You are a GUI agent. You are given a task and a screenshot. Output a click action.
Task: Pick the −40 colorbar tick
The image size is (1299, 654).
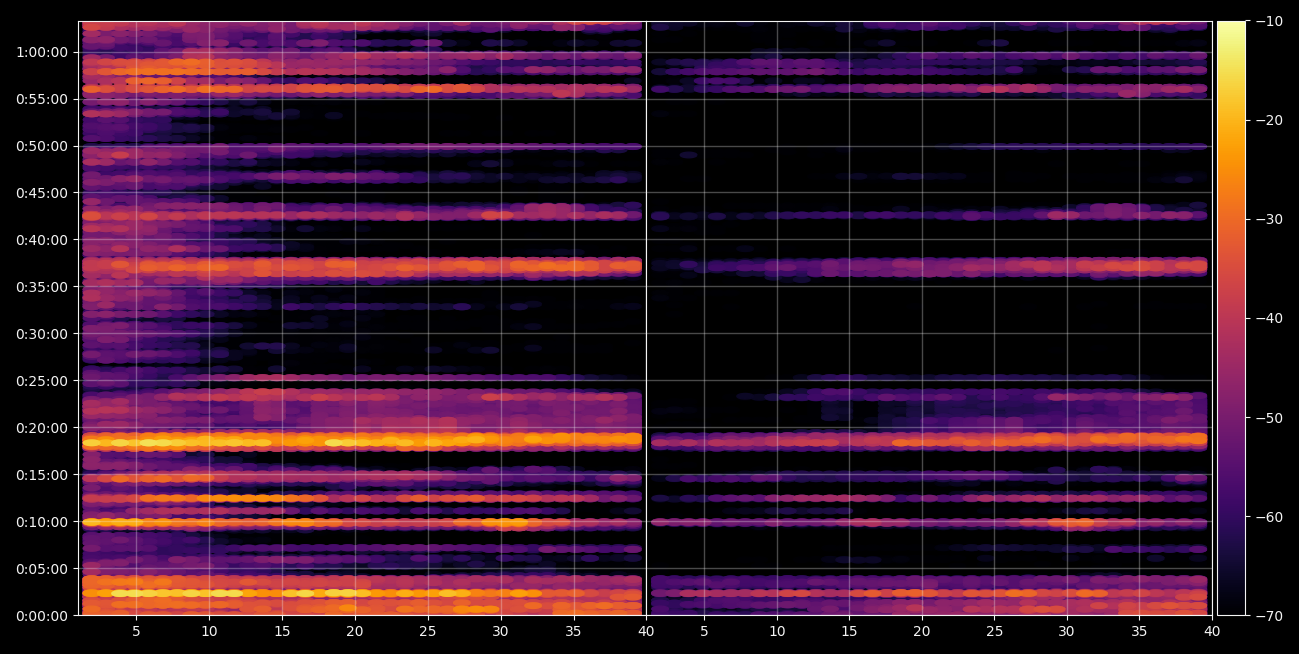pyautogui.click(x=1270, y=318)
